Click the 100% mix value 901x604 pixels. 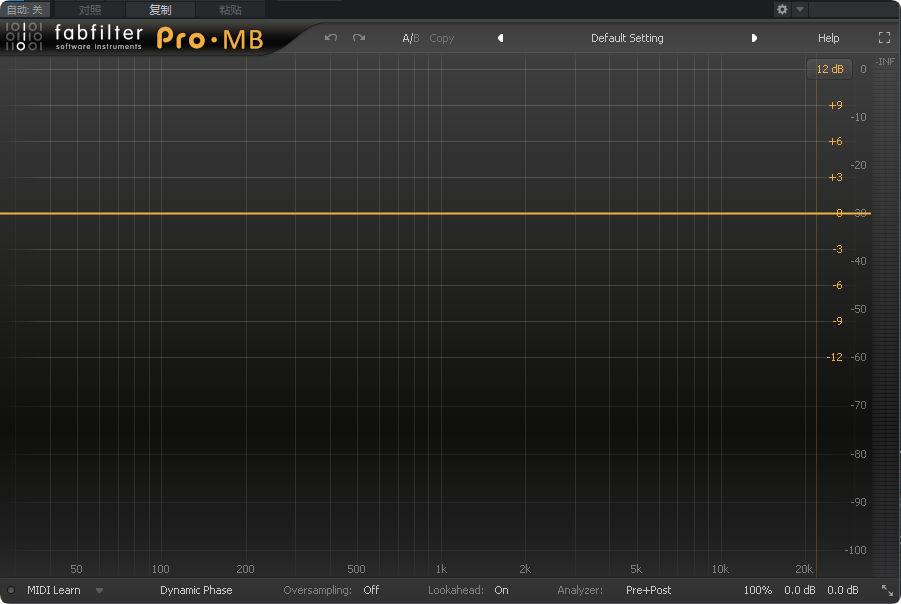pos(757,590)
